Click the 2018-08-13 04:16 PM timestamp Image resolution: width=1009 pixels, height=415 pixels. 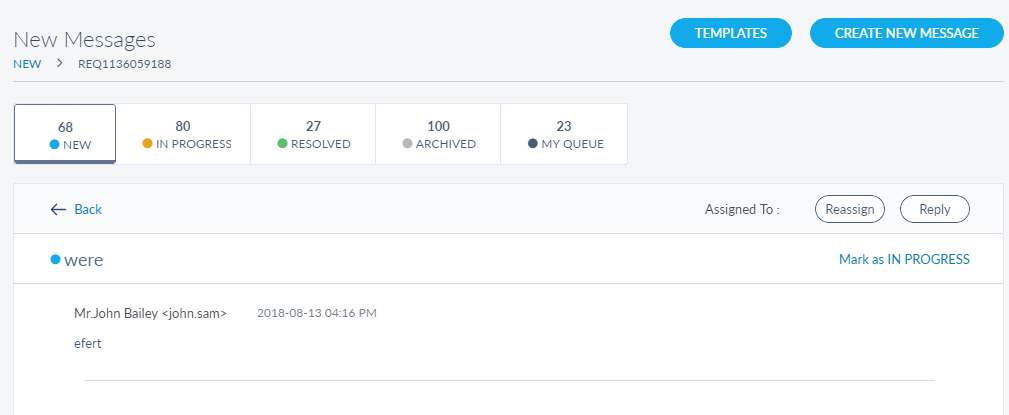[316, 313]
